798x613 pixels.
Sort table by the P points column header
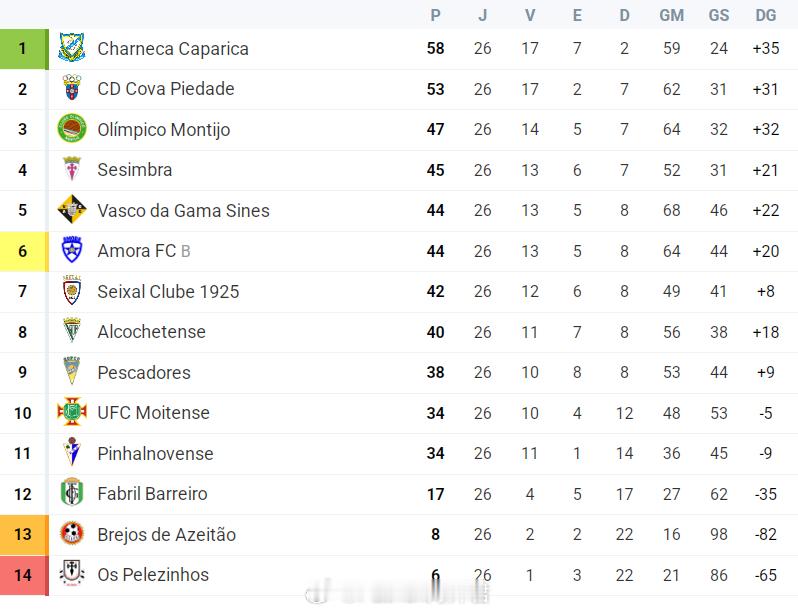tap(435, 15)
